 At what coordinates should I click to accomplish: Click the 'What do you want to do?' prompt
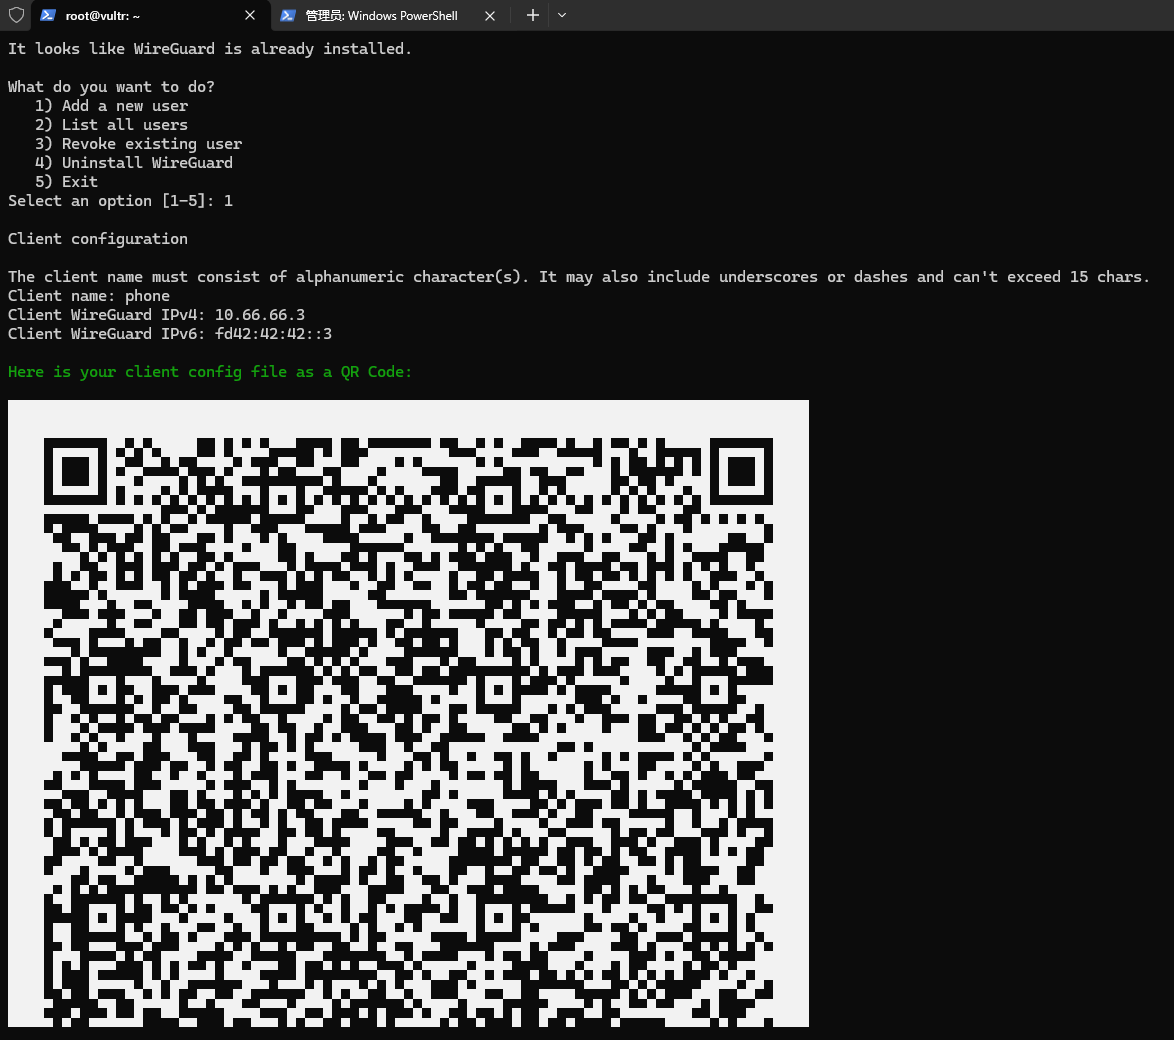[112, 87]
